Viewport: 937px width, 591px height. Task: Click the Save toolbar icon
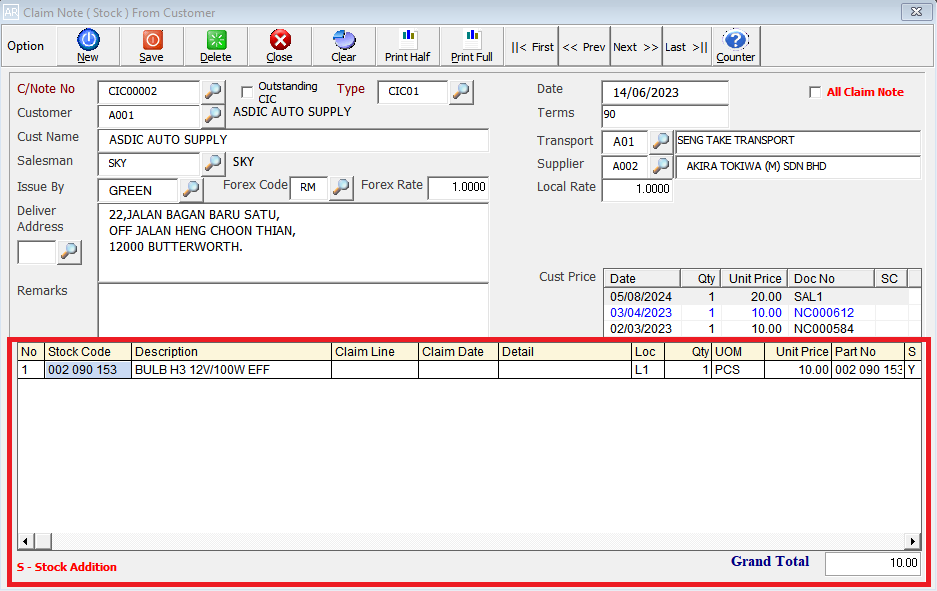(152, 45)
